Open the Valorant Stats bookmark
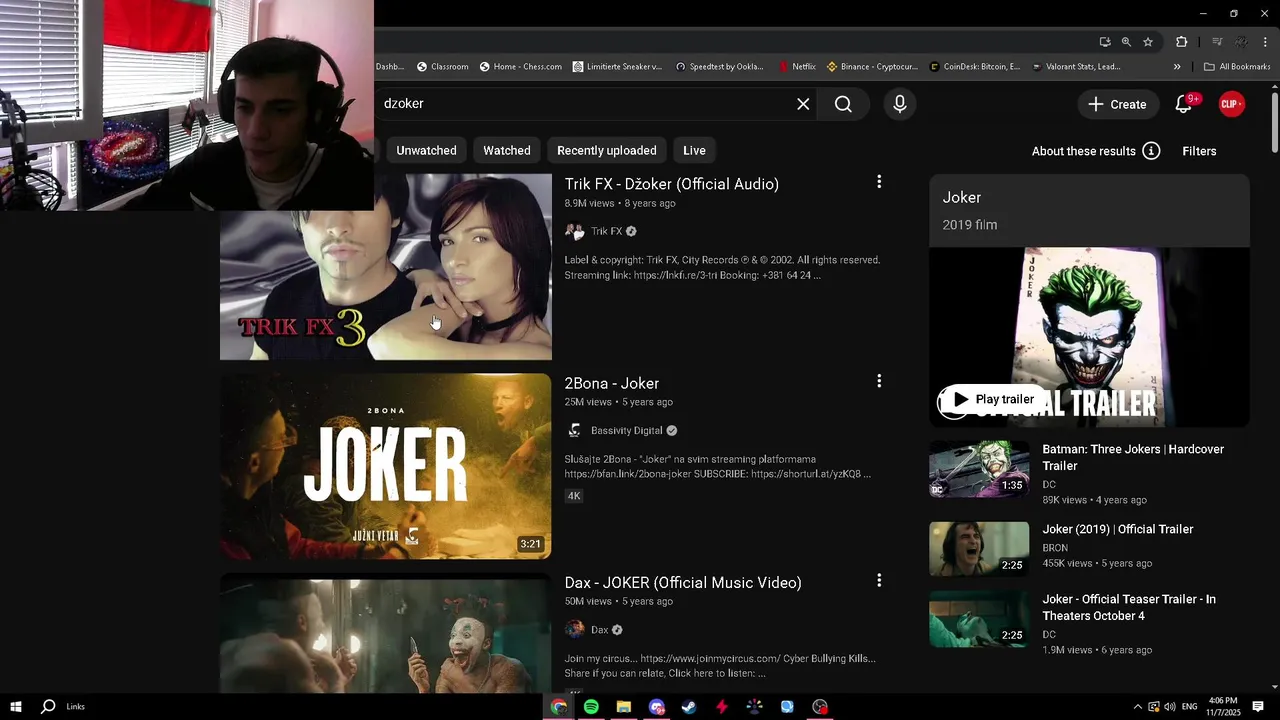The width and height of the screenshot is (1280, 720). [x=1075, y=67]
